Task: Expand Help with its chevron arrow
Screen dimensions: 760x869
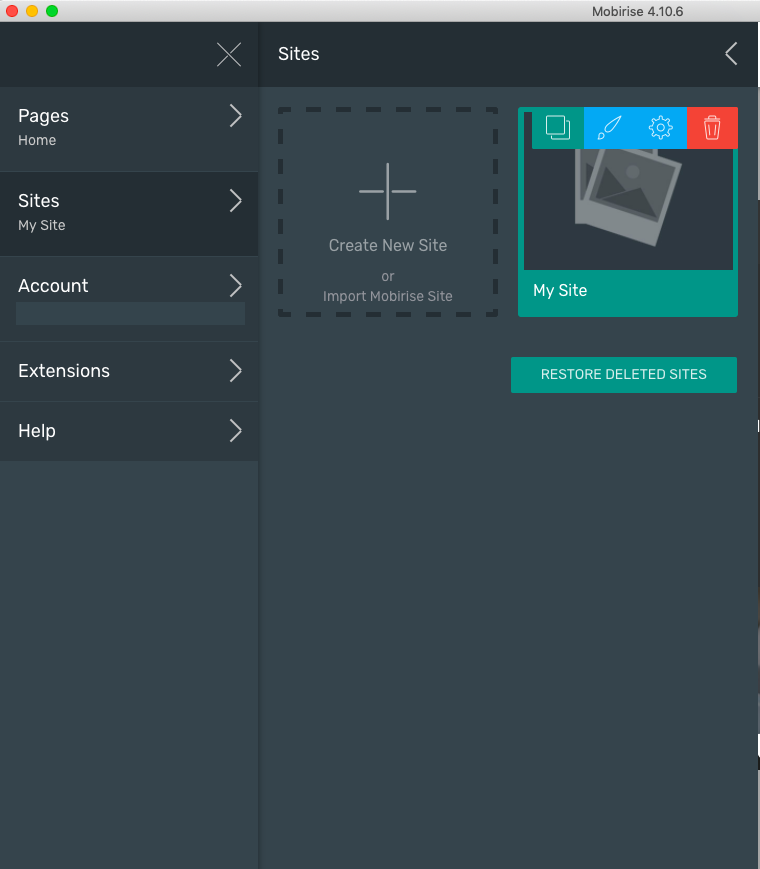Action: (236, 431)
